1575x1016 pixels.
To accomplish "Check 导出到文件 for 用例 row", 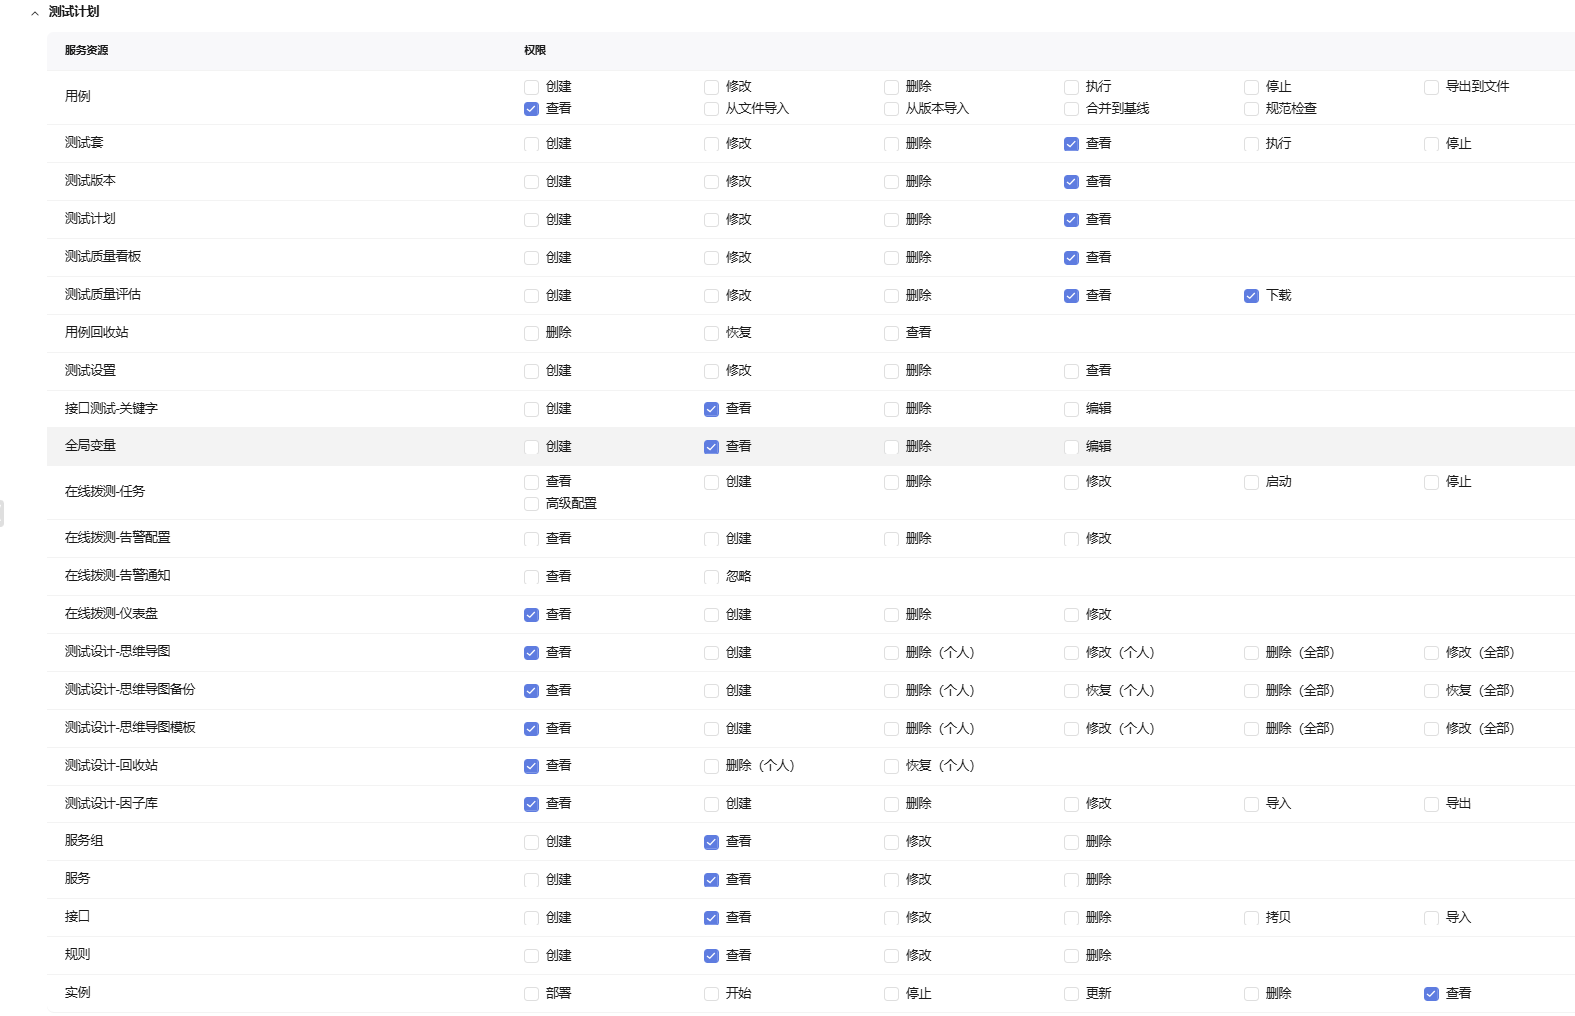I will pos(1431,87).
